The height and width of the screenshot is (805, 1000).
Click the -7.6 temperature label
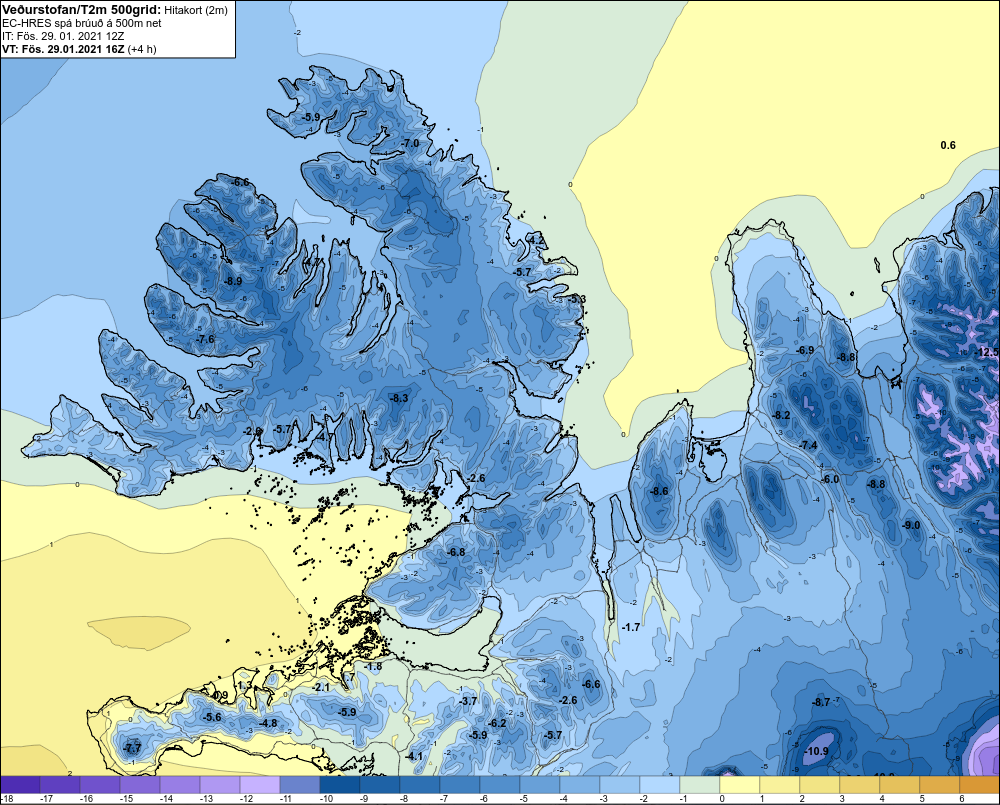[x=205, y=339]
